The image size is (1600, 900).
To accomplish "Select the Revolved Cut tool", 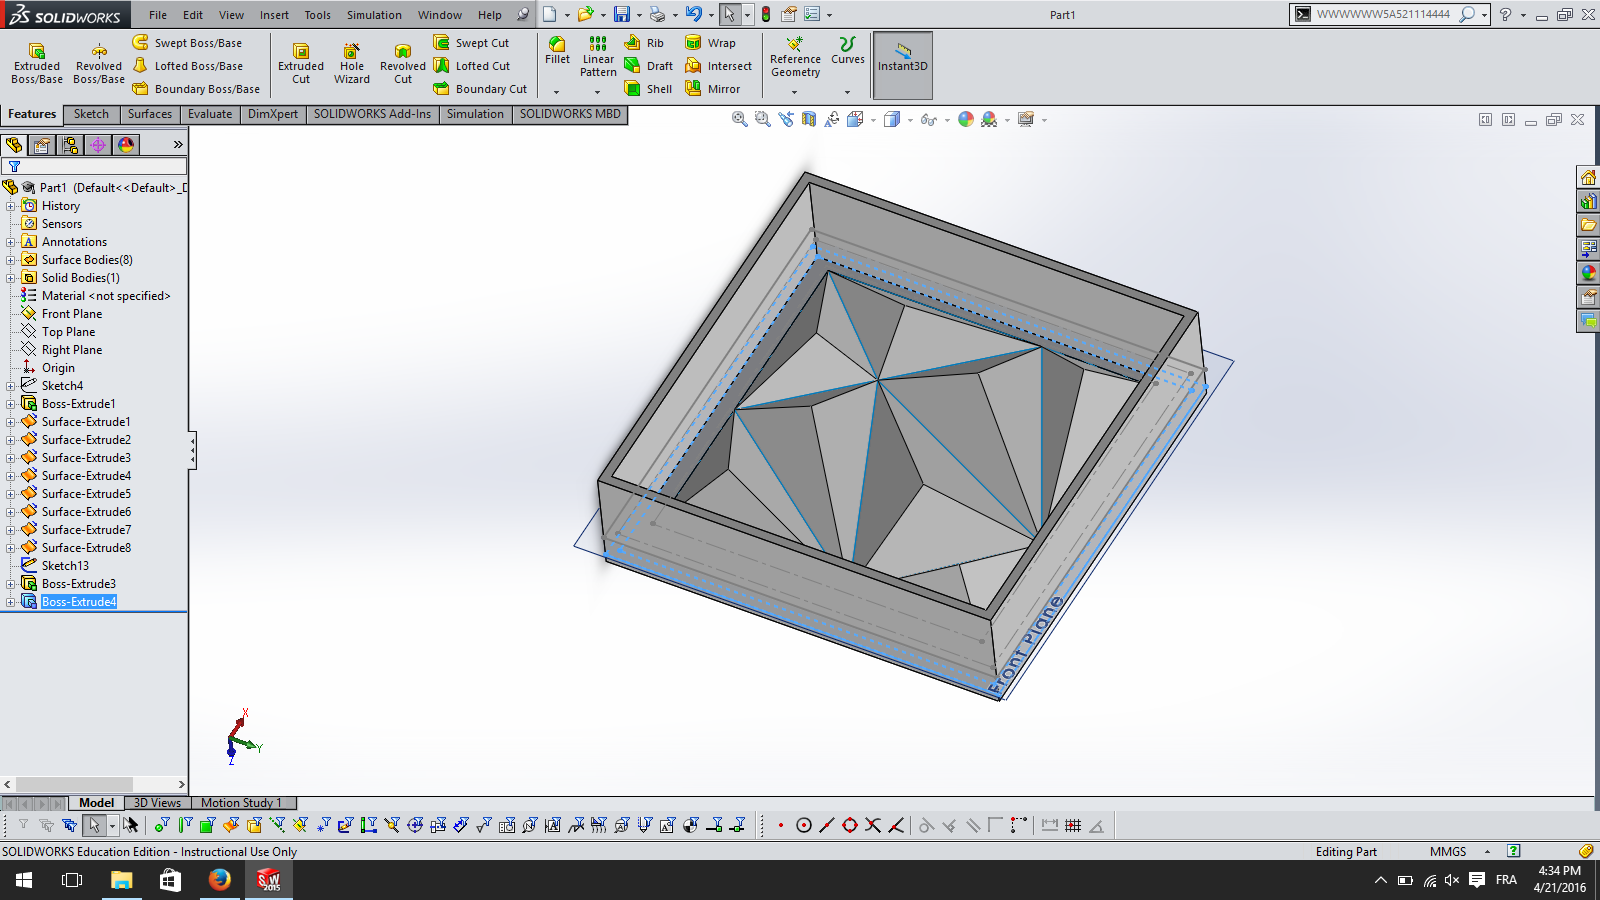I will (403, 64).
